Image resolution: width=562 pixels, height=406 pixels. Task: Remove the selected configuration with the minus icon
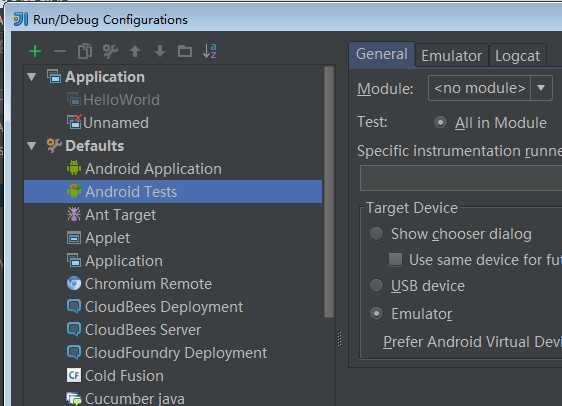coord(59,51)
